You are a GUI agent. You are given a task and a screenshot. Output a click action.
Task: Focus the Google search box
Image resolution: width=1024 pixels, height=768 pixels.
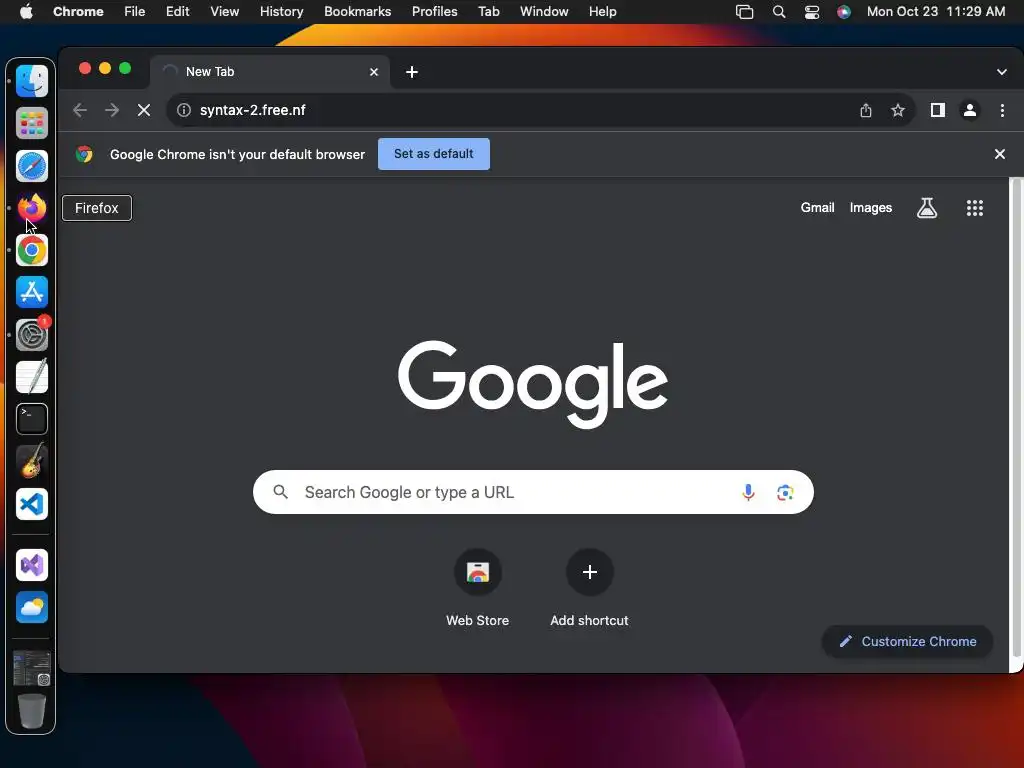533,492
